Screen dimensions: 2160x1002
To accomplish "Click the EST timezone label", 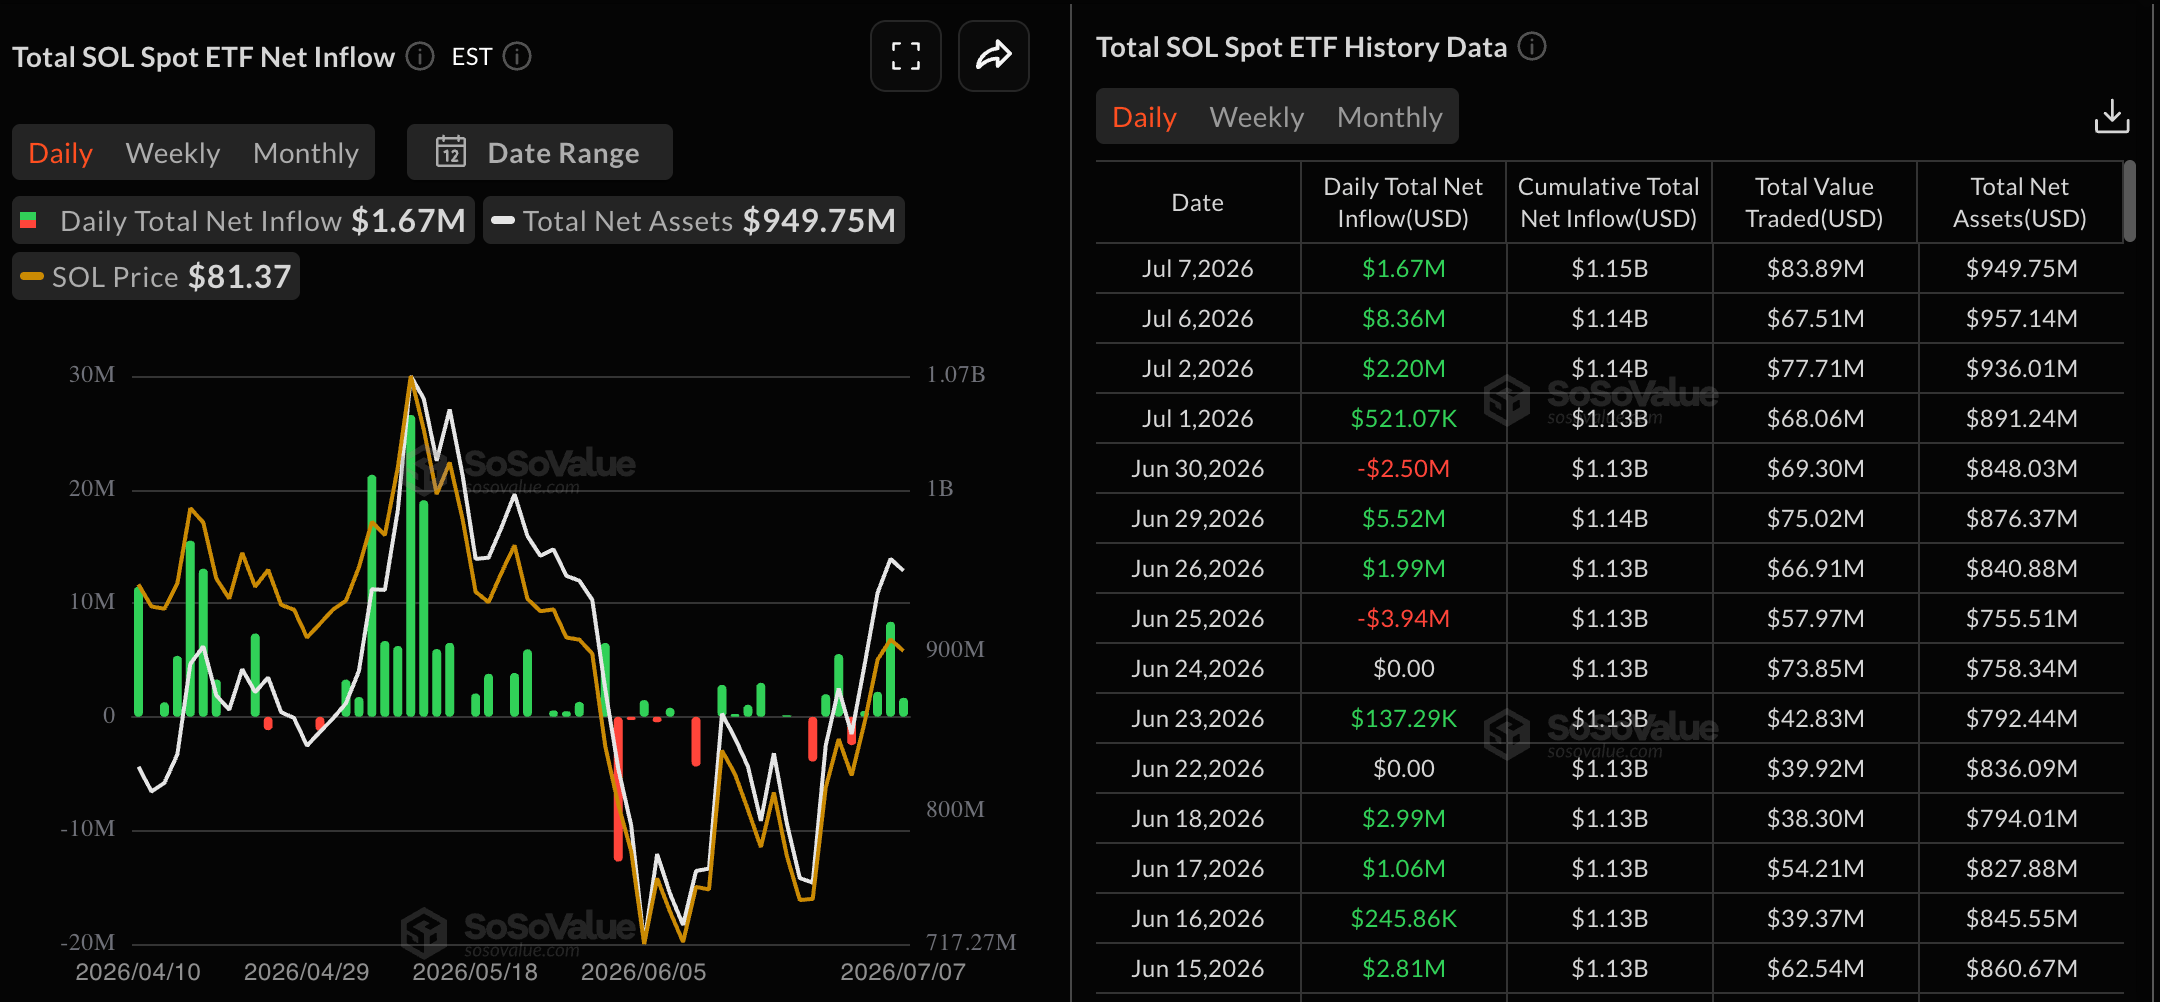I will (x=472, y=57).
